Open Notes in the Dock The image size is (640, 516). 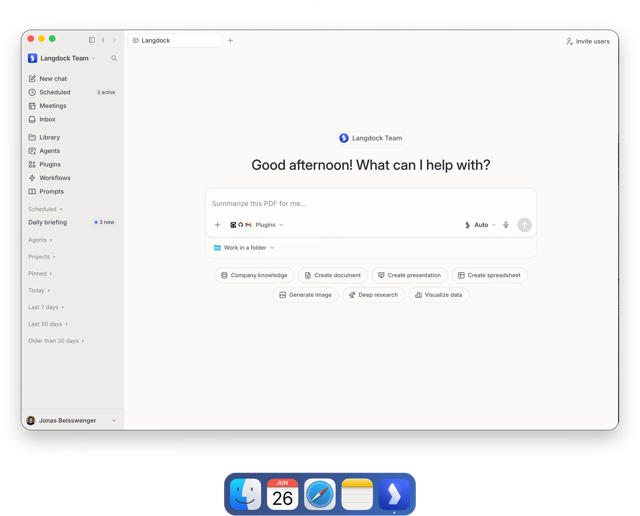[x=357, y=494]
